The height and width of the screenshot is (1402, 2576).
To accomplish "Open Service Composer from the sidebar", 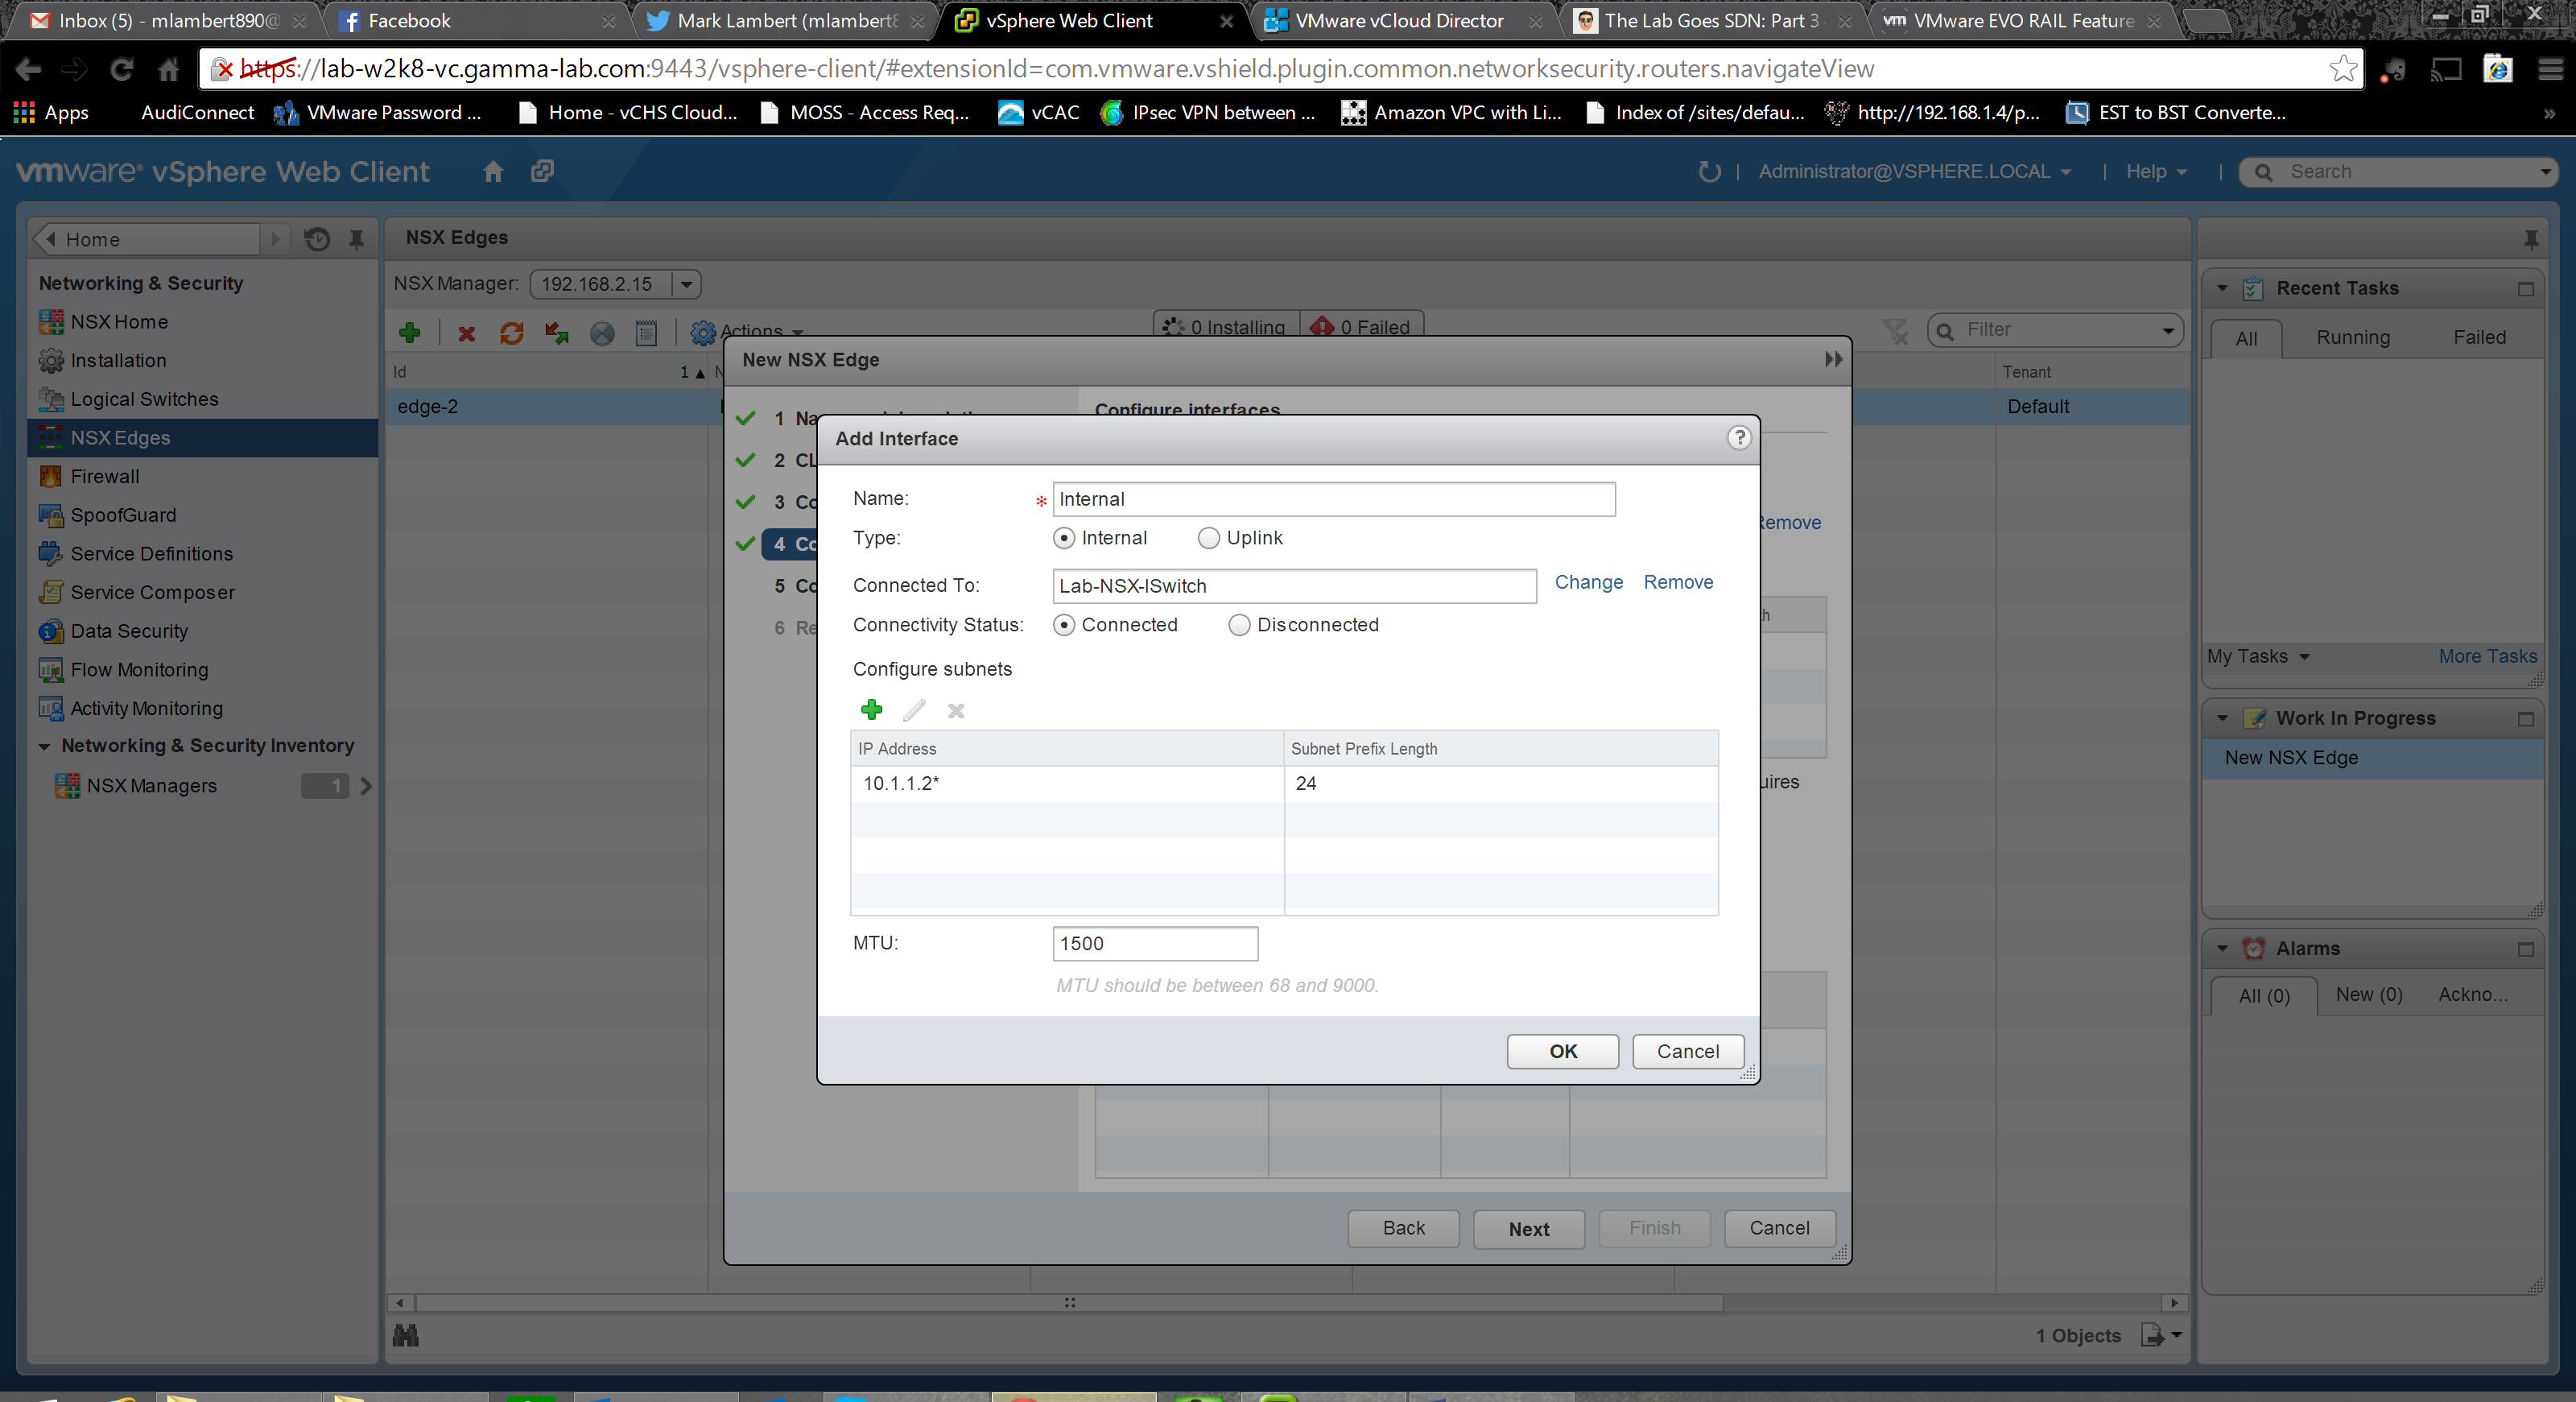I will pyautogui.click(x=152, y=592).
